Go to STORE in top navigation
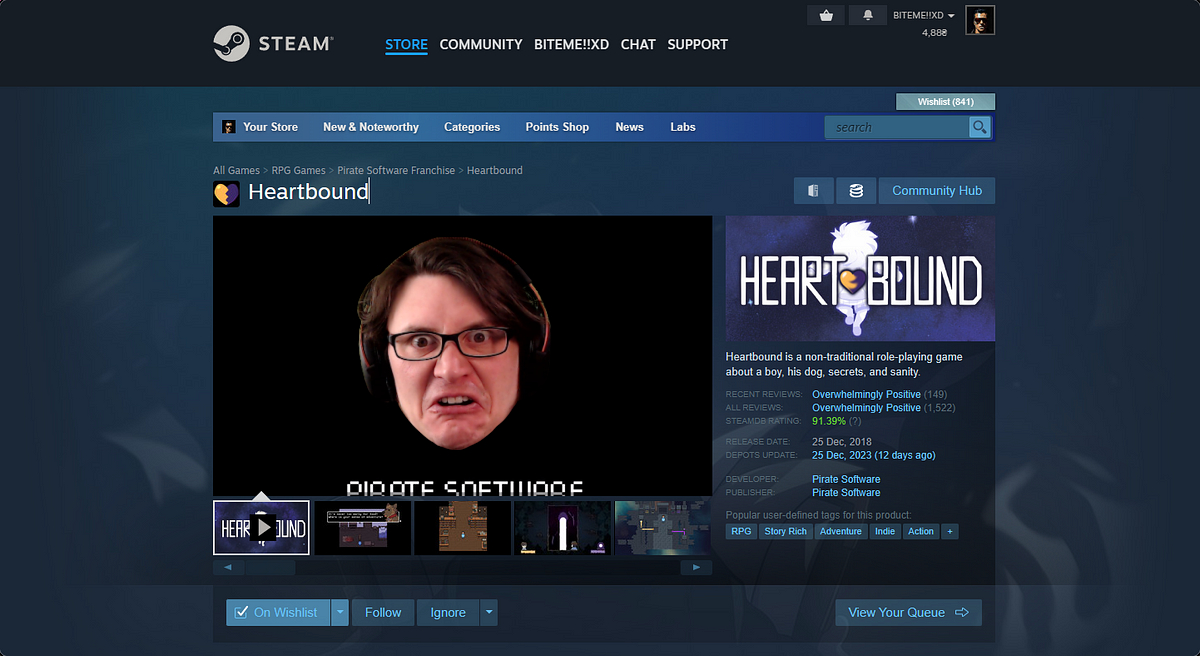Viewport: 1200px width, 656px height. 406,44
